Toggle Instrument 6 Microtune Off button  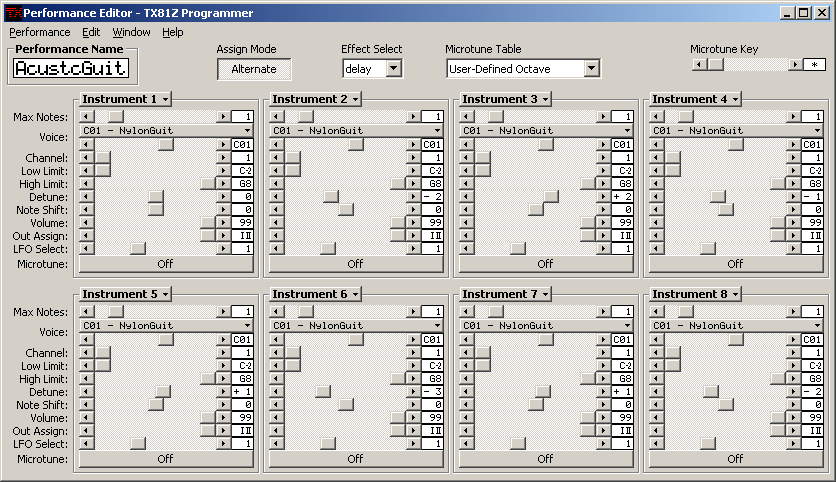356,459
